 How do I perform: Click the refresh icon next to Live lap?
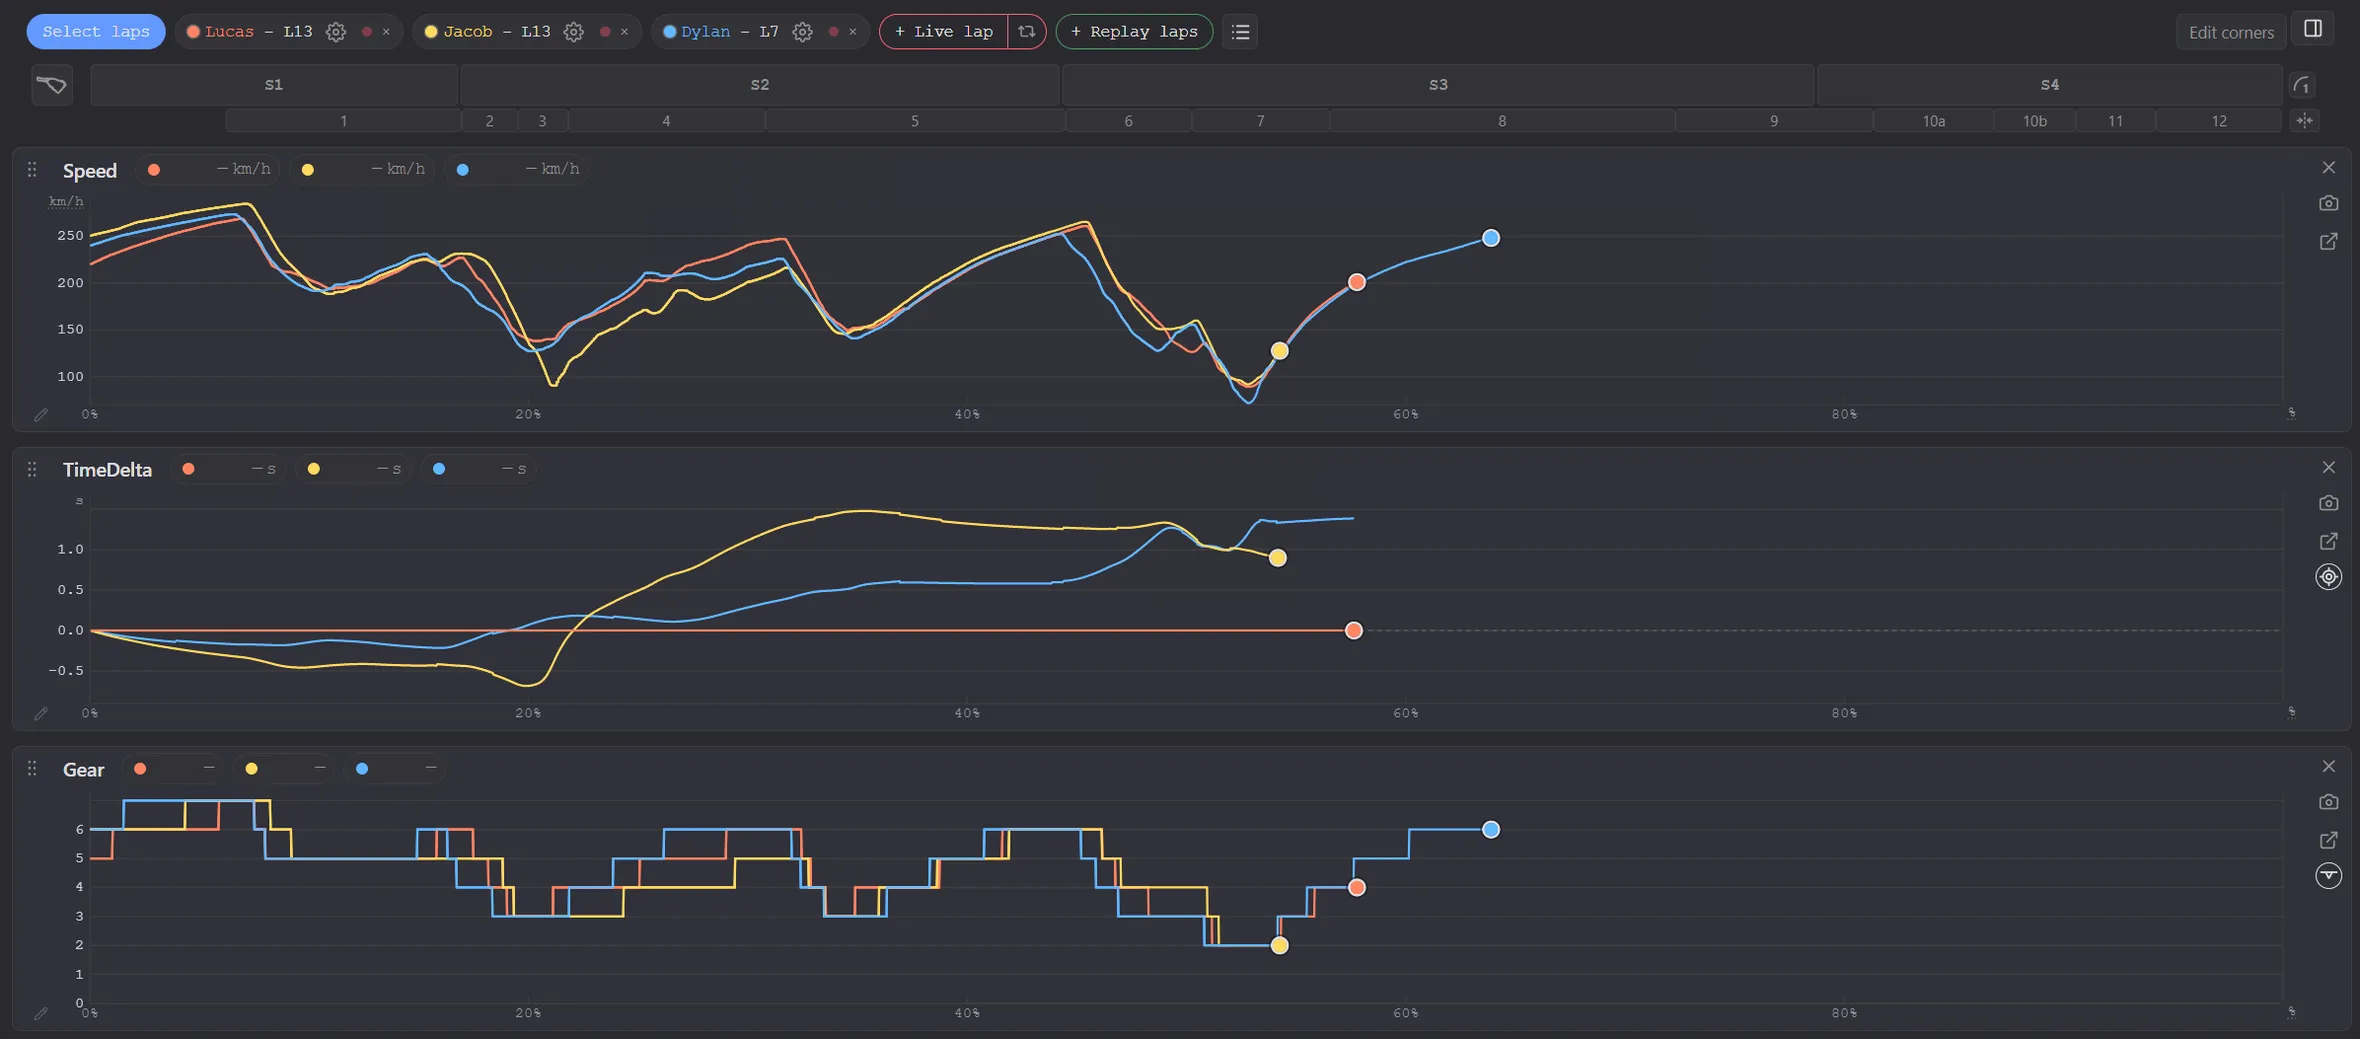tap(1026, 32)
